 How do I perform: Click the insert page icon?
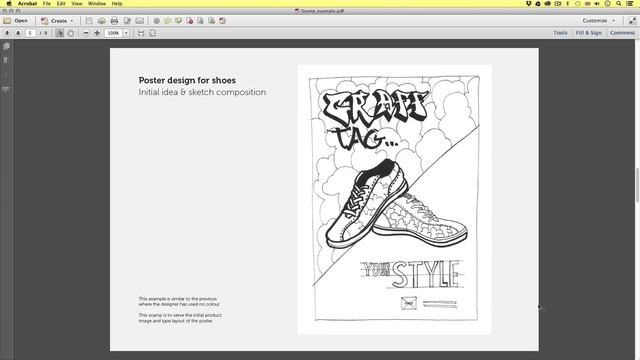[211, 20]
